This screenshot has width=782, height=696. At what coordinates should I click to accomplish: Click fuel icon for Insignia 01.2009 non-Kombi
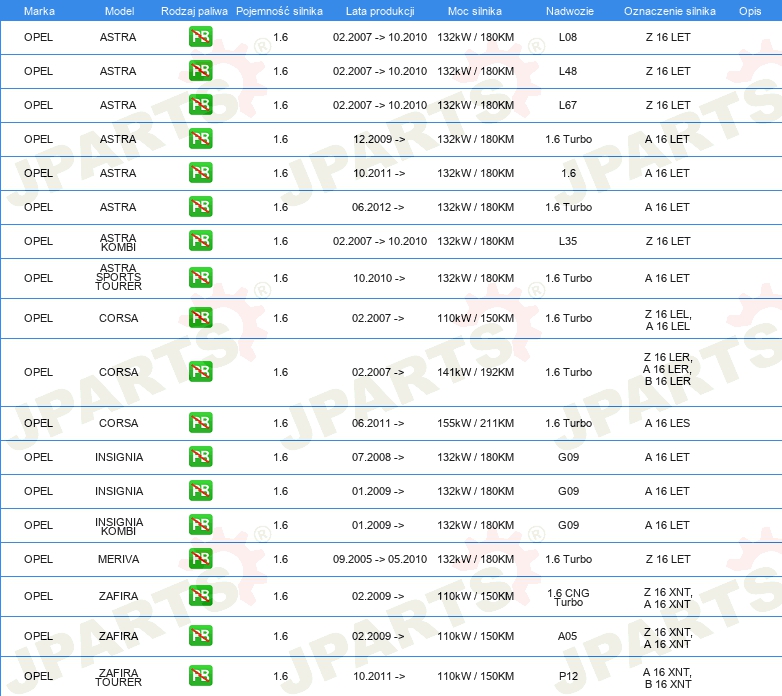click(x=200, y=490)
